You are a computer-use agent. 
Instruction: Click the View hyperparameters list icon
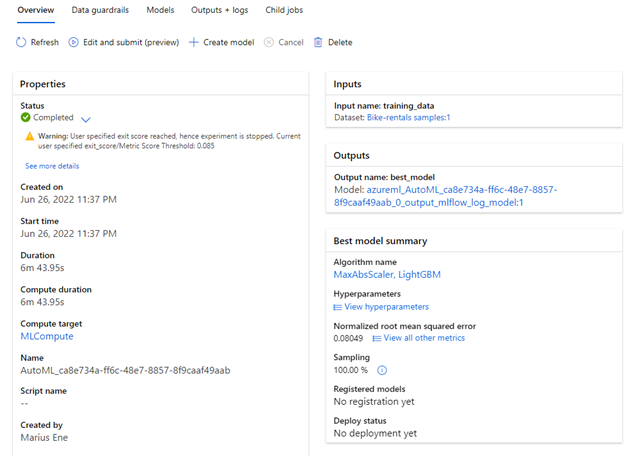[x=338, y=307]
